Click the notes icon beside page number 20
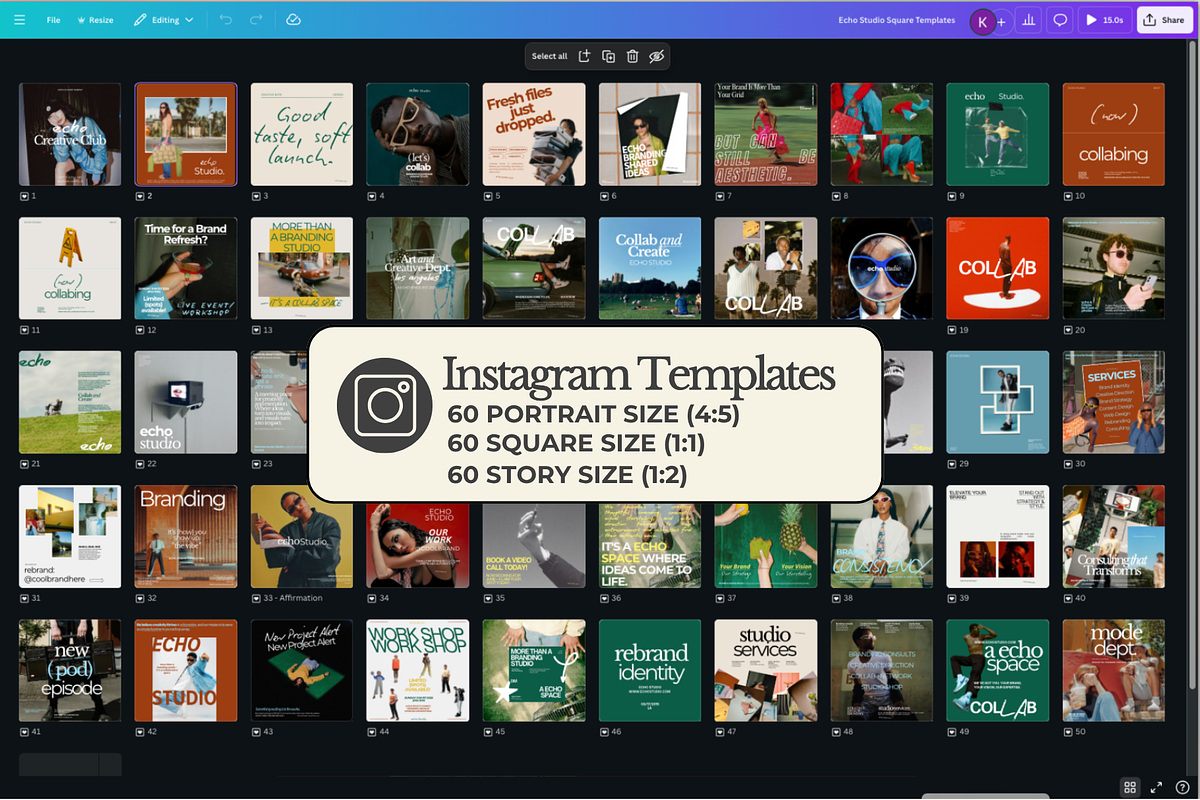The image size is (1200, 800). (1068, 330)
